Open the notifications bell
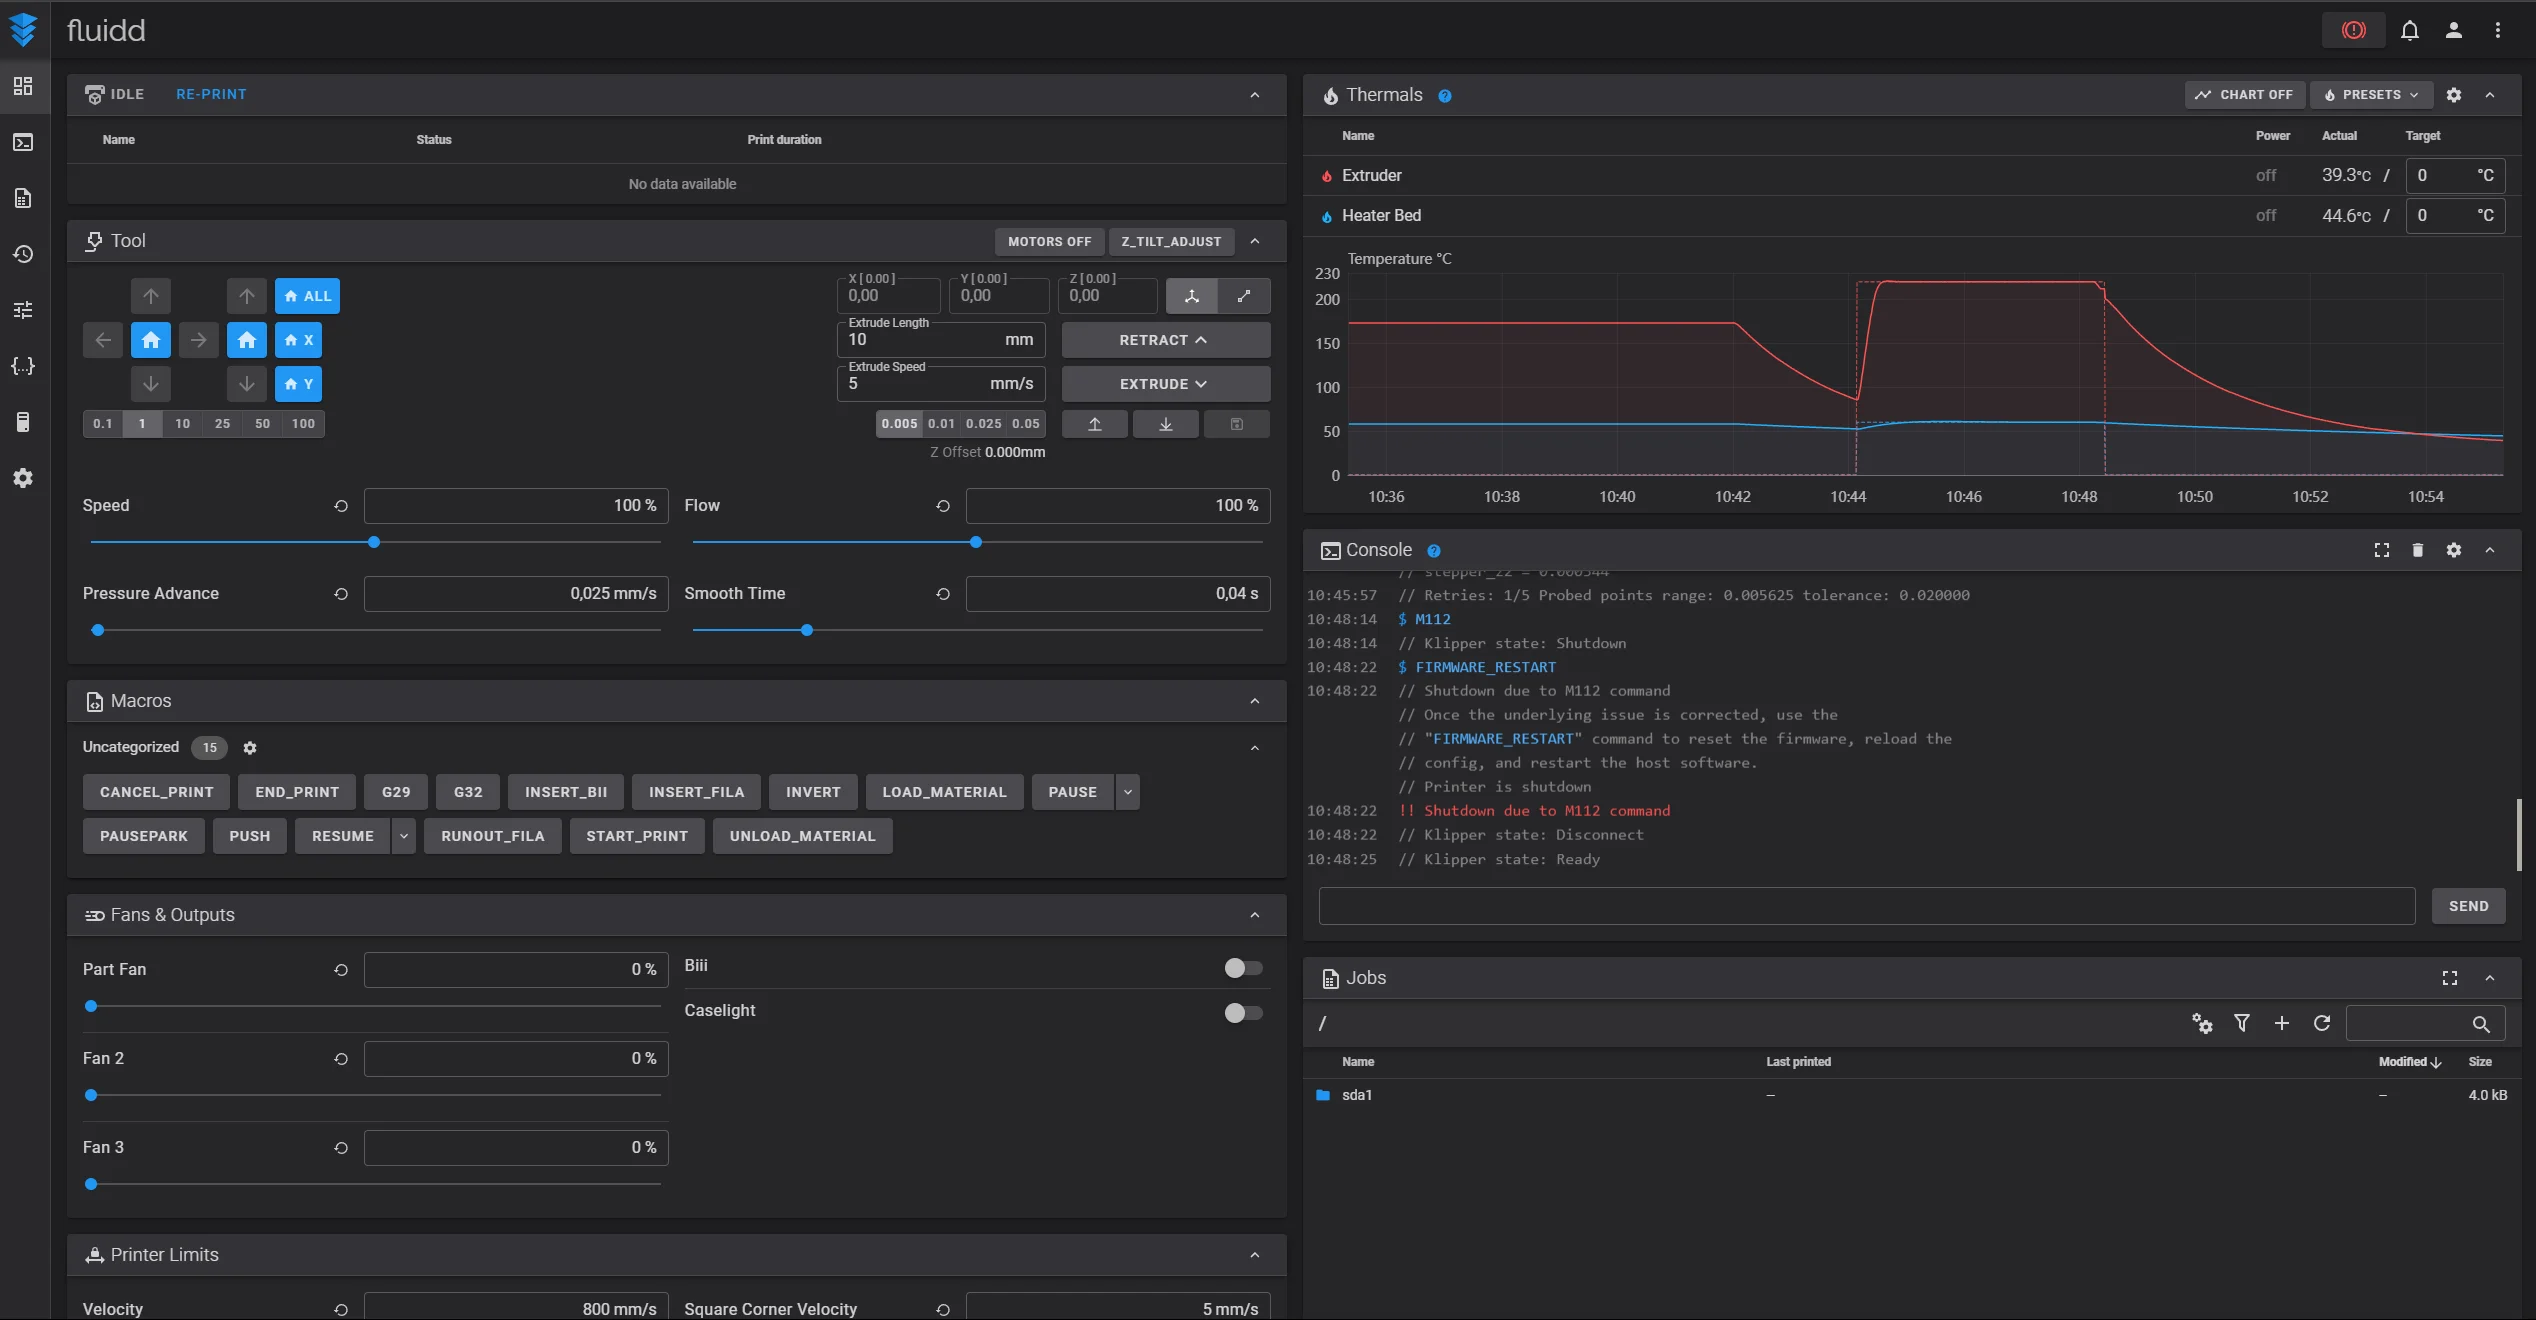 pos(2410,30)
